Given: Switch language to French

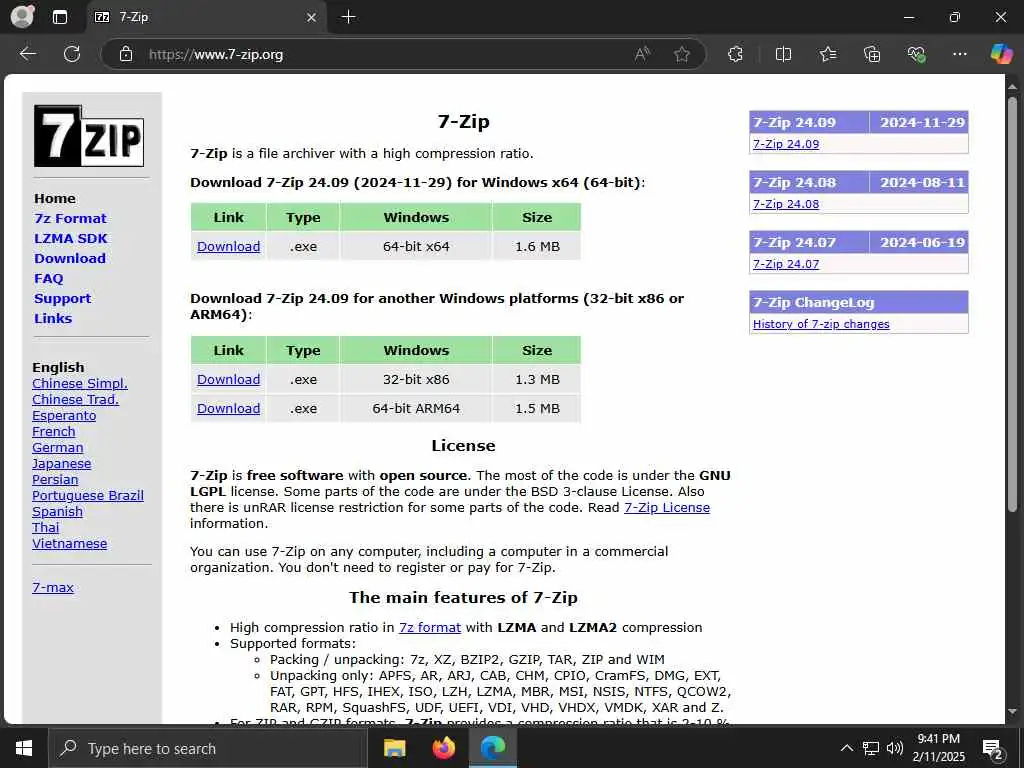Looking at the screenshot, I should (x=54, y=432).
